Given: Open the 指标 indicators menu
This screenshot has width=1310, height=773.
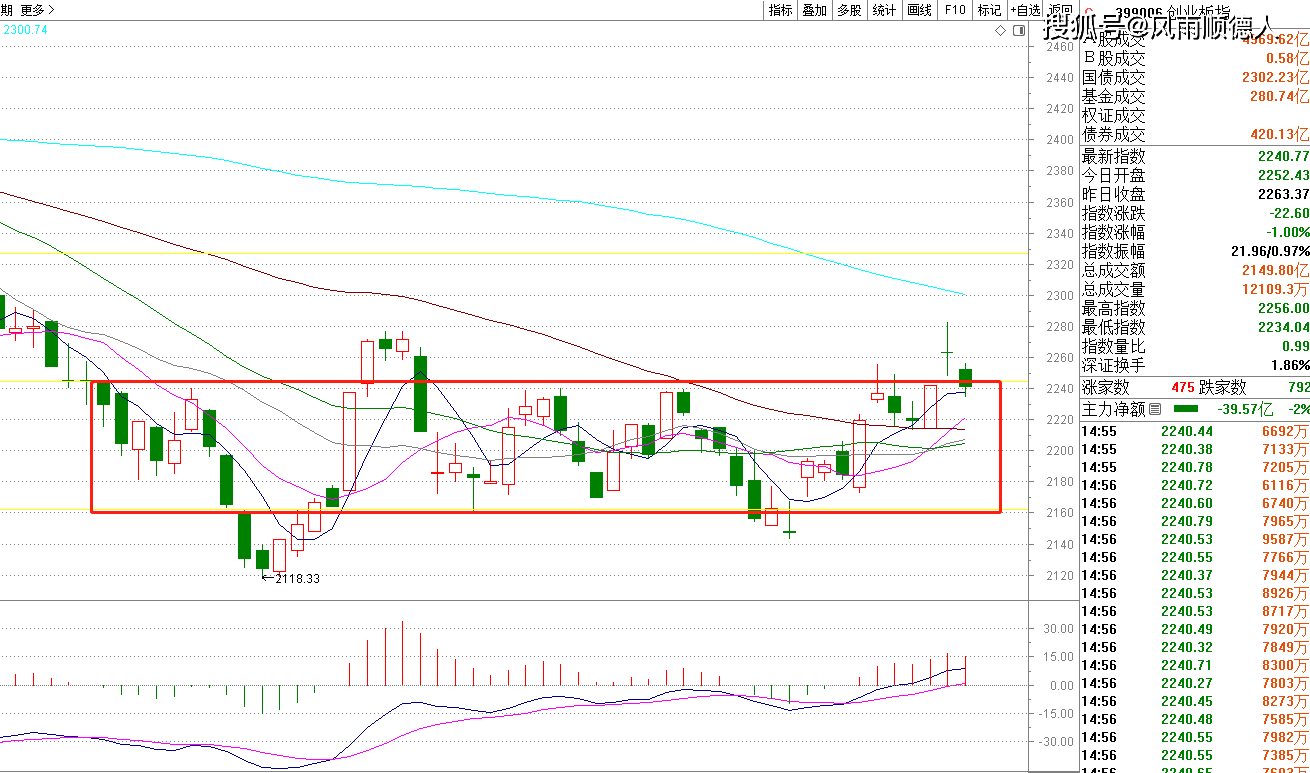Looking at the screenshot, I should [780, 10].
